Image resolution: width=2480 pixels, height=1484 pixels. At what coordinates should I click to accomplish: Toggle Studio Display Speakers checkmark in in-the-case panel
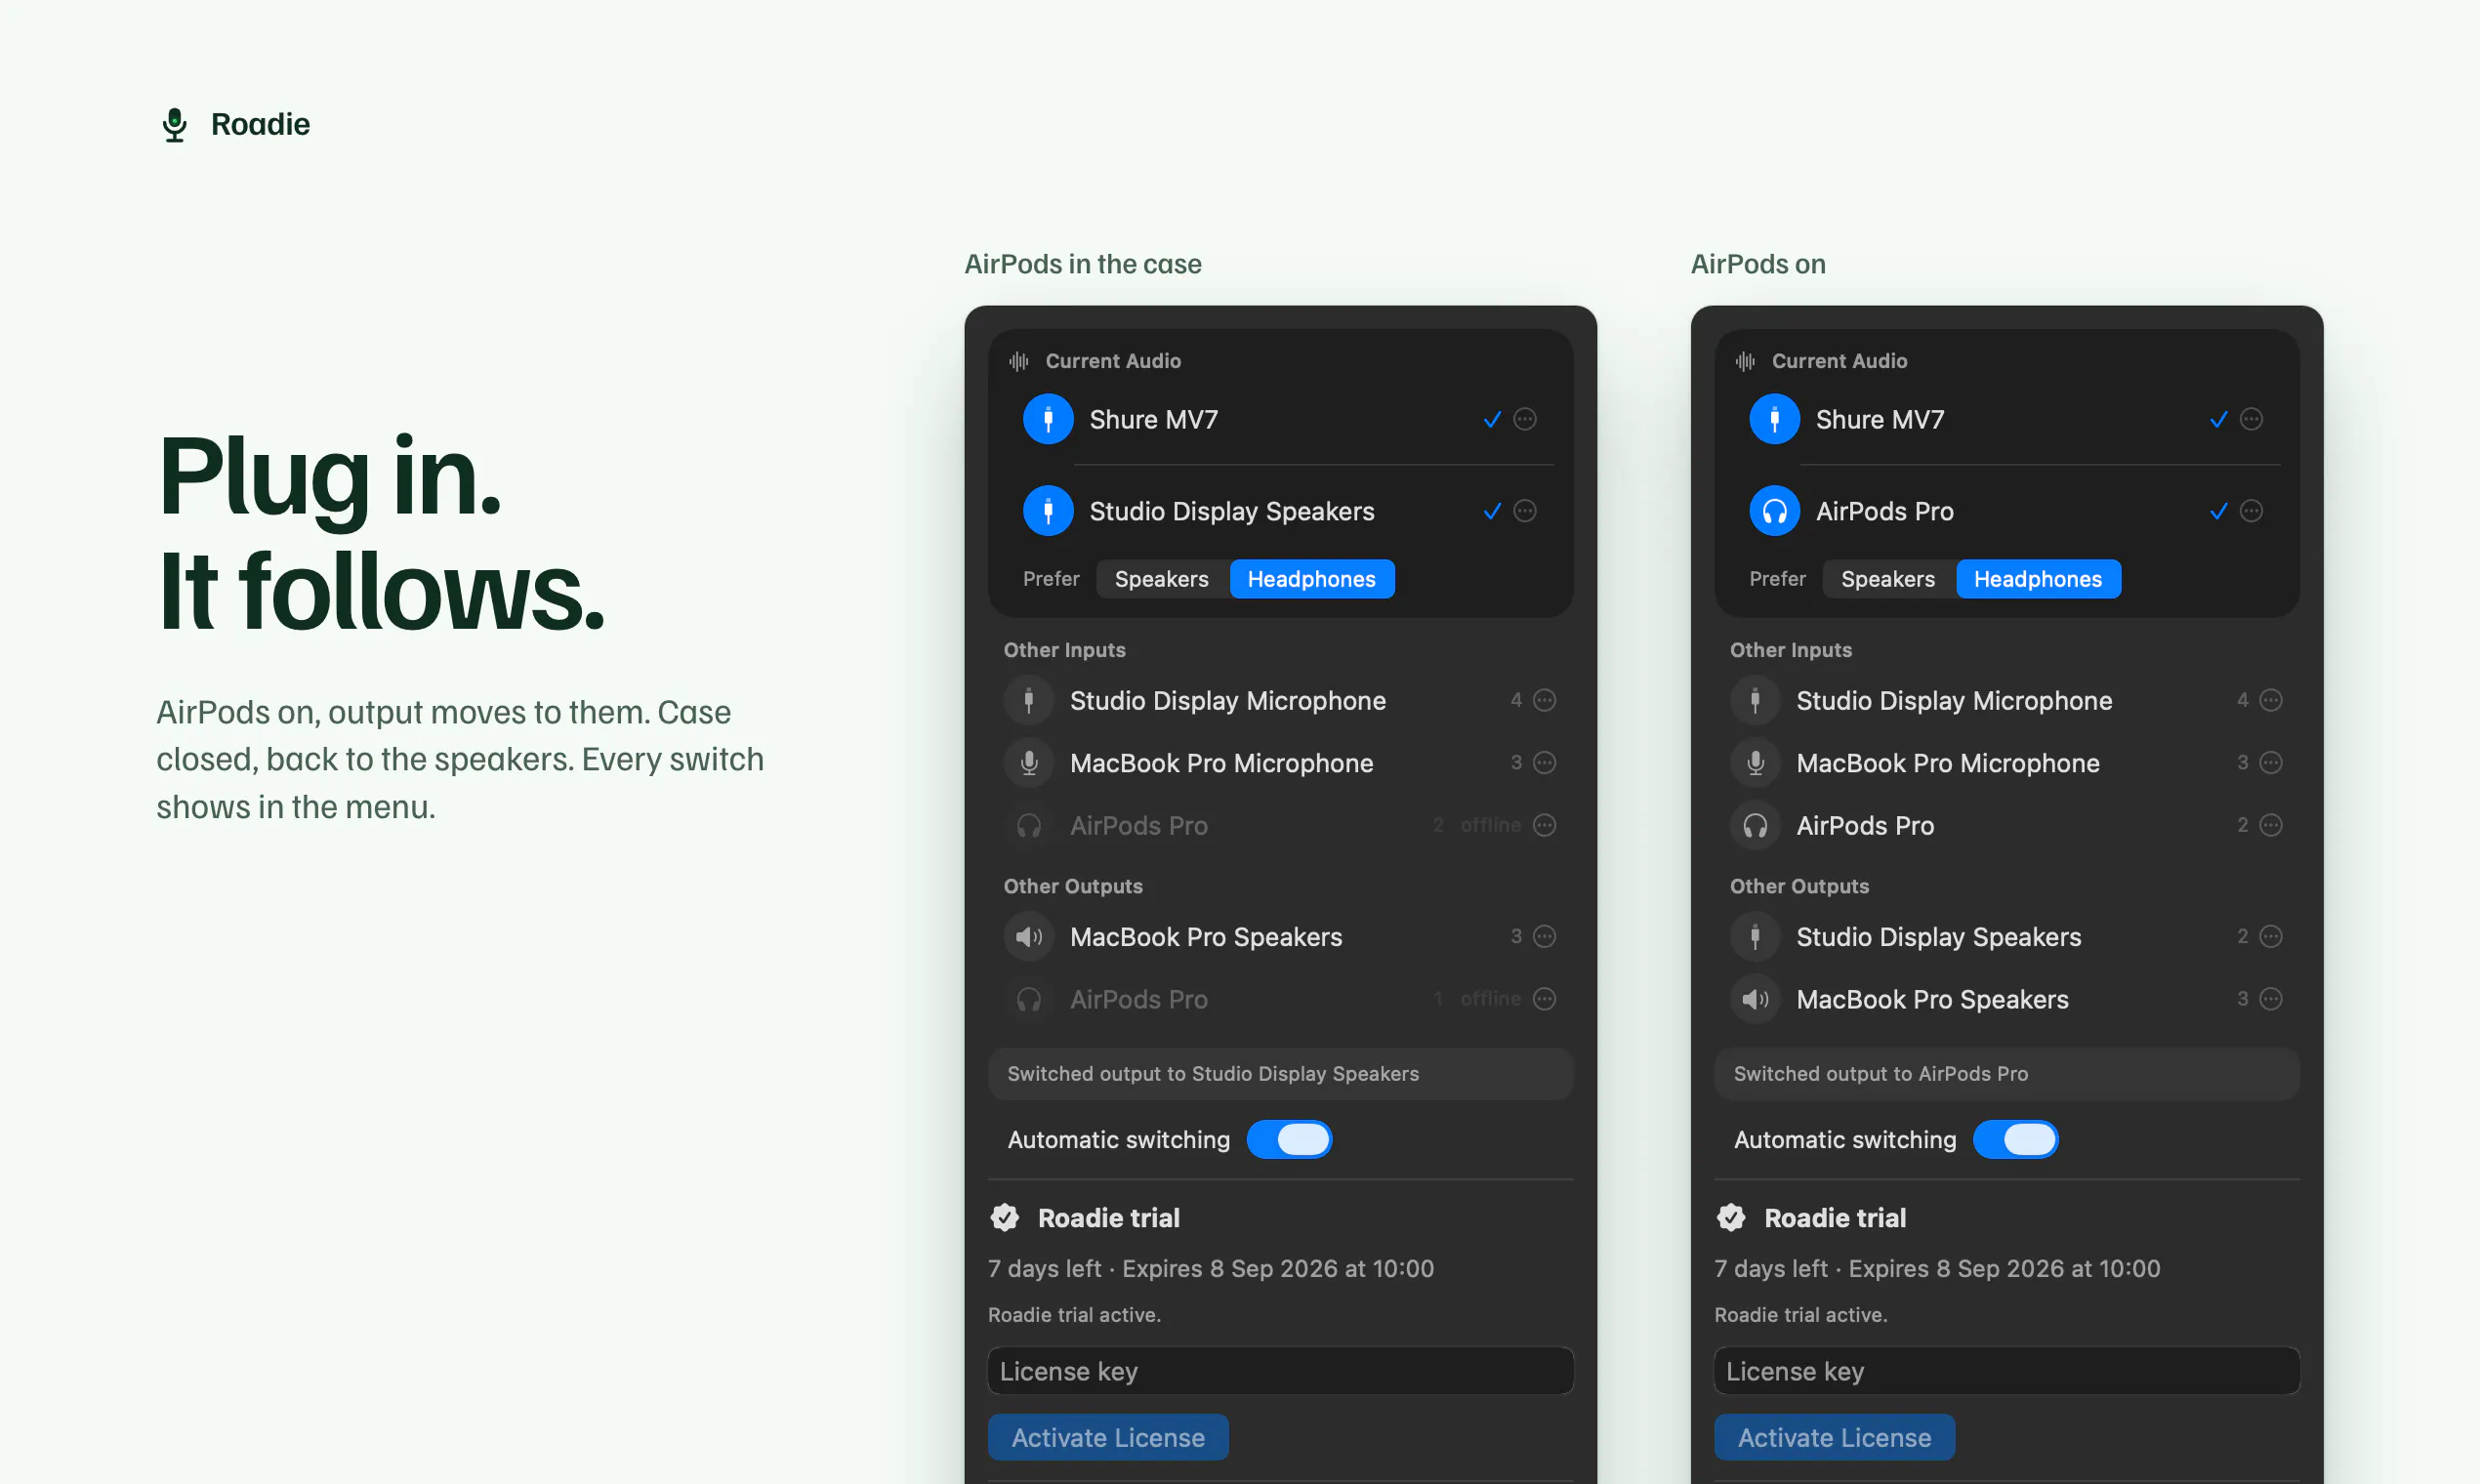pos(1492,511)
